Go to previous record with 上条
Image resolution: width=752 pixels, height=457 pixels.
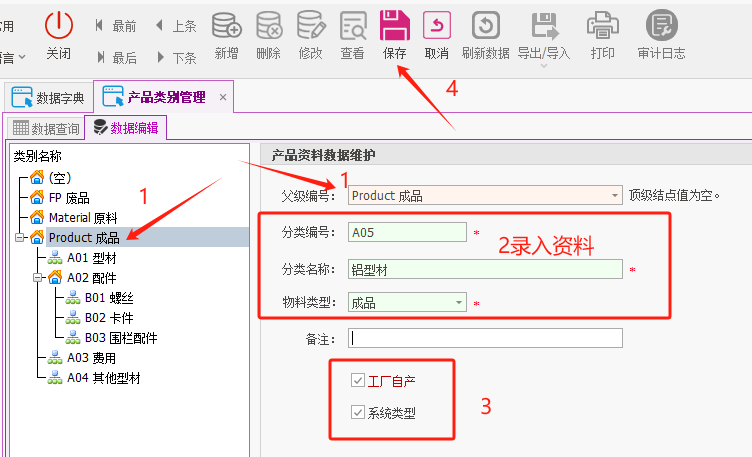[176, 26]
